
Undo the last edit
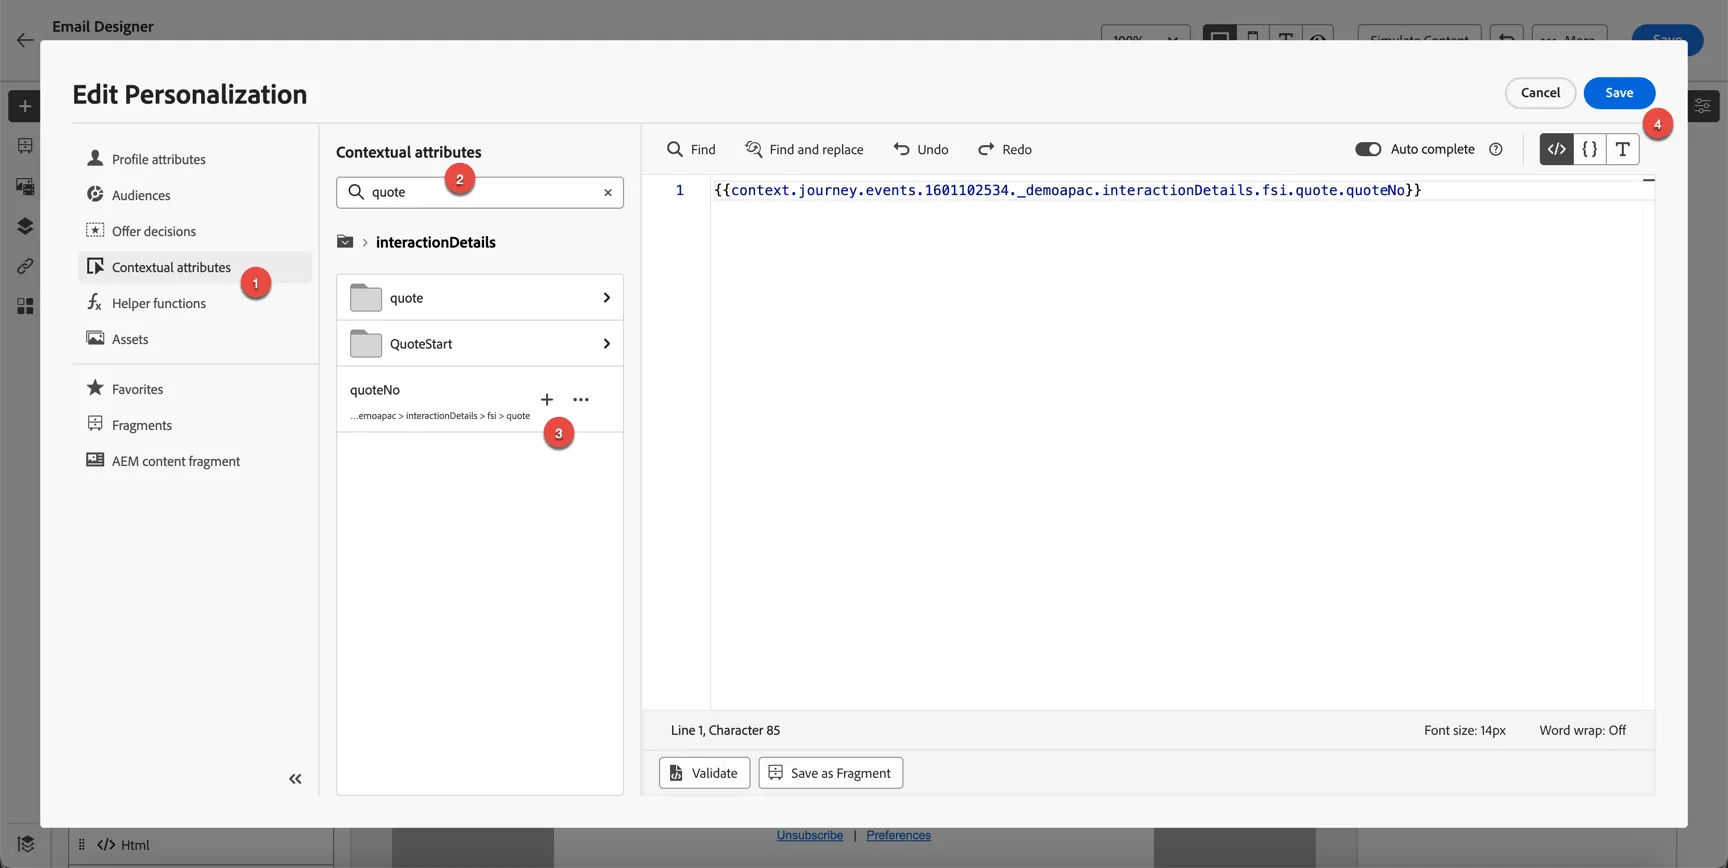921,149
